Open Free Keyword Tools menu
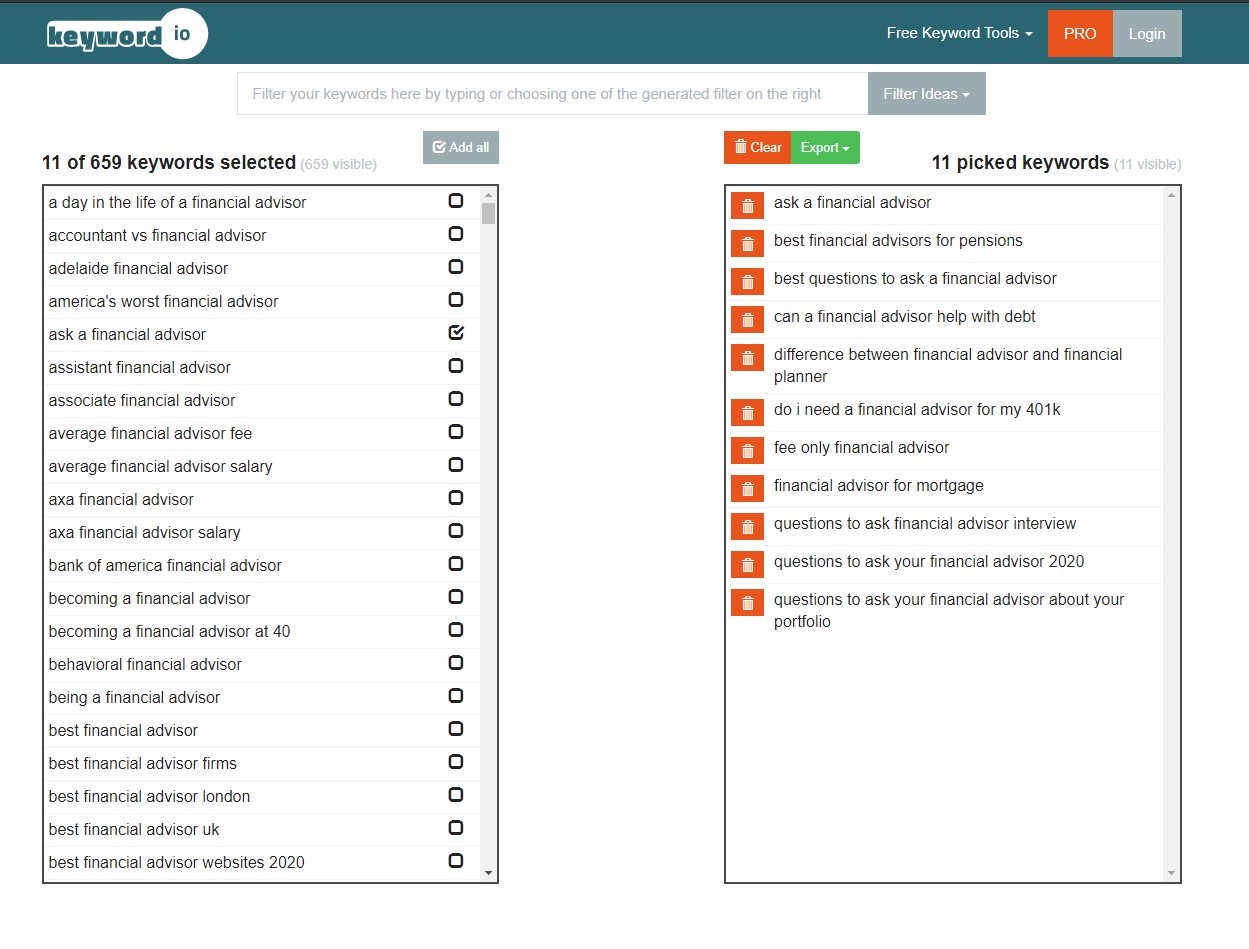 coord(959,33)
